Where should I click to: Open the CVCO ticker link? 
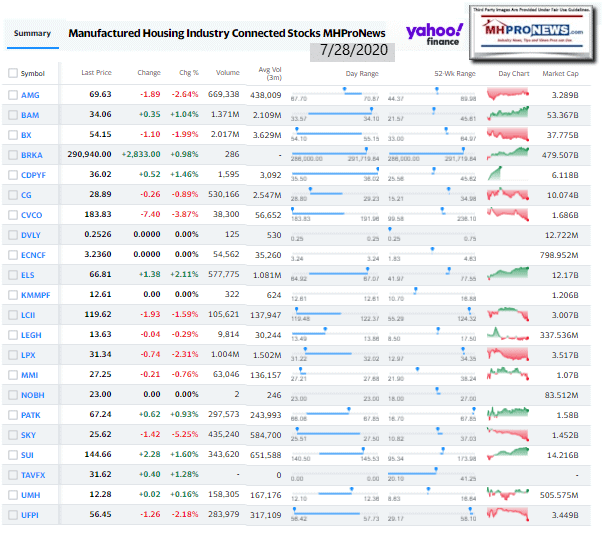coord(32,215)
